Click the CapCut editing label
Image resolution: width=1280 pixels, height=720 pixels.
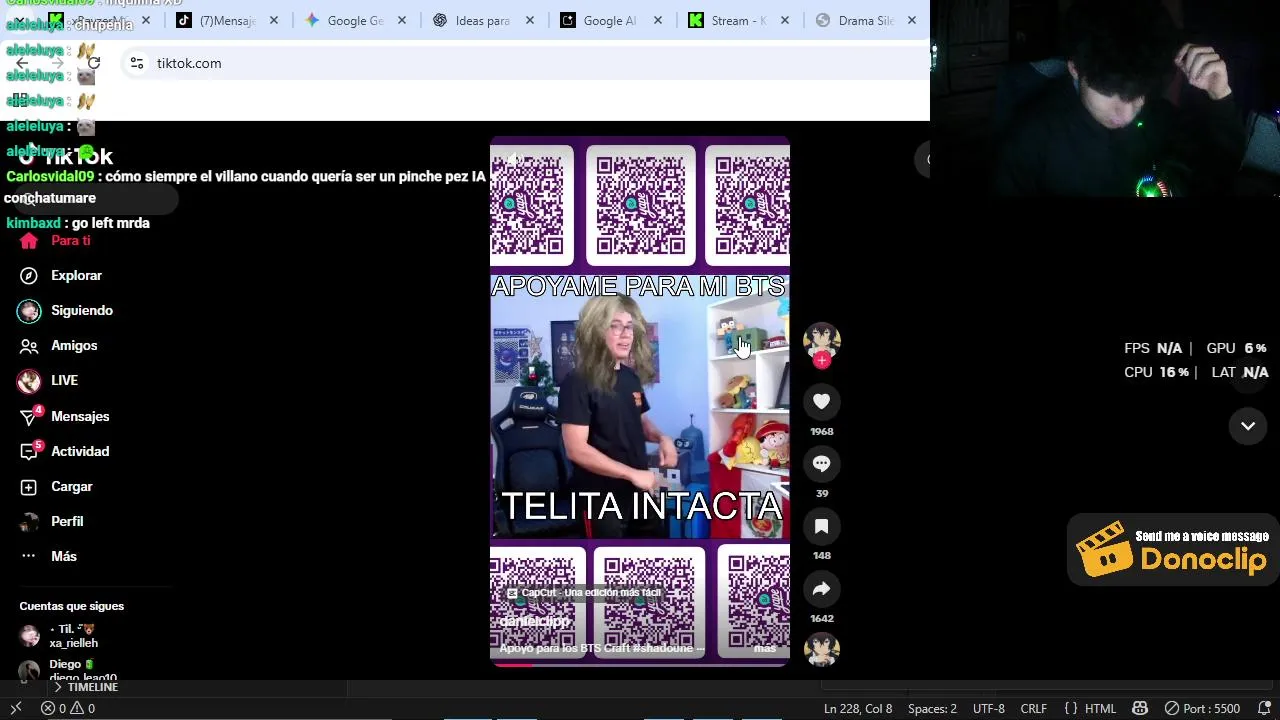click(584, 592)
